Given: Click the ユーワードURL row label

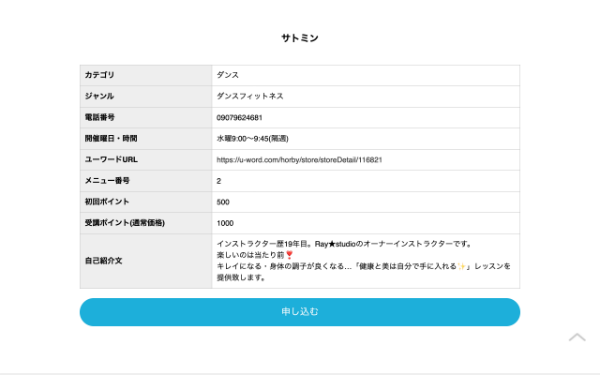Looking at the screenshot, I should [111, 160].
